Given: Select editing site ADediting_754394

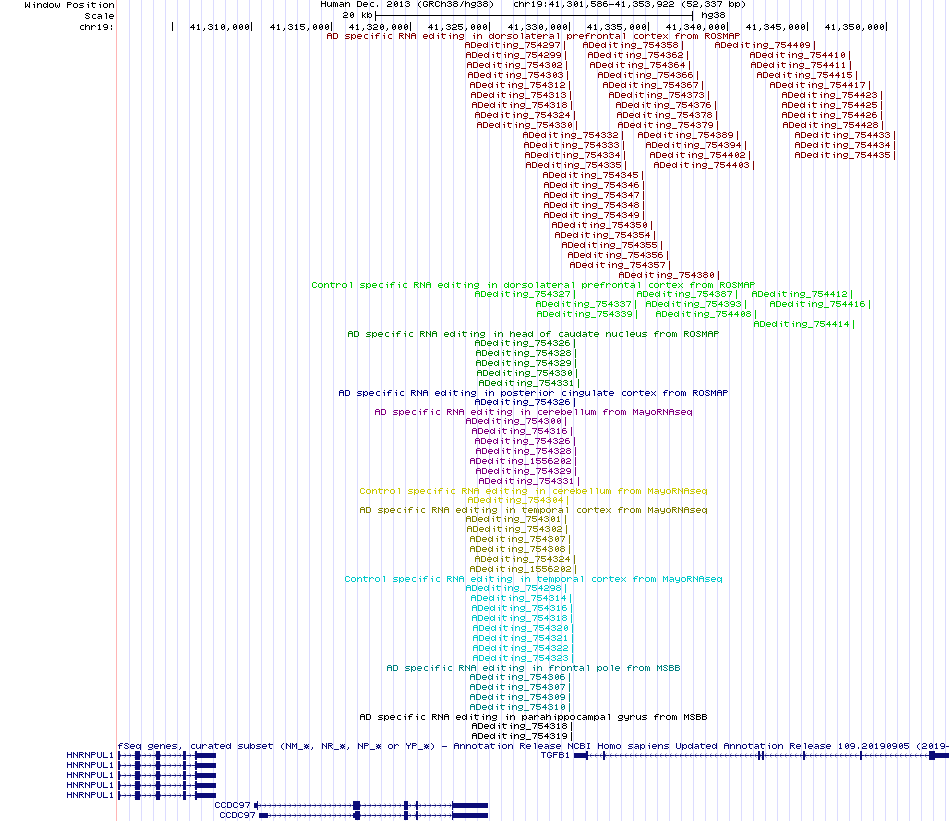Looking at the screenshot, I should 696,145.
